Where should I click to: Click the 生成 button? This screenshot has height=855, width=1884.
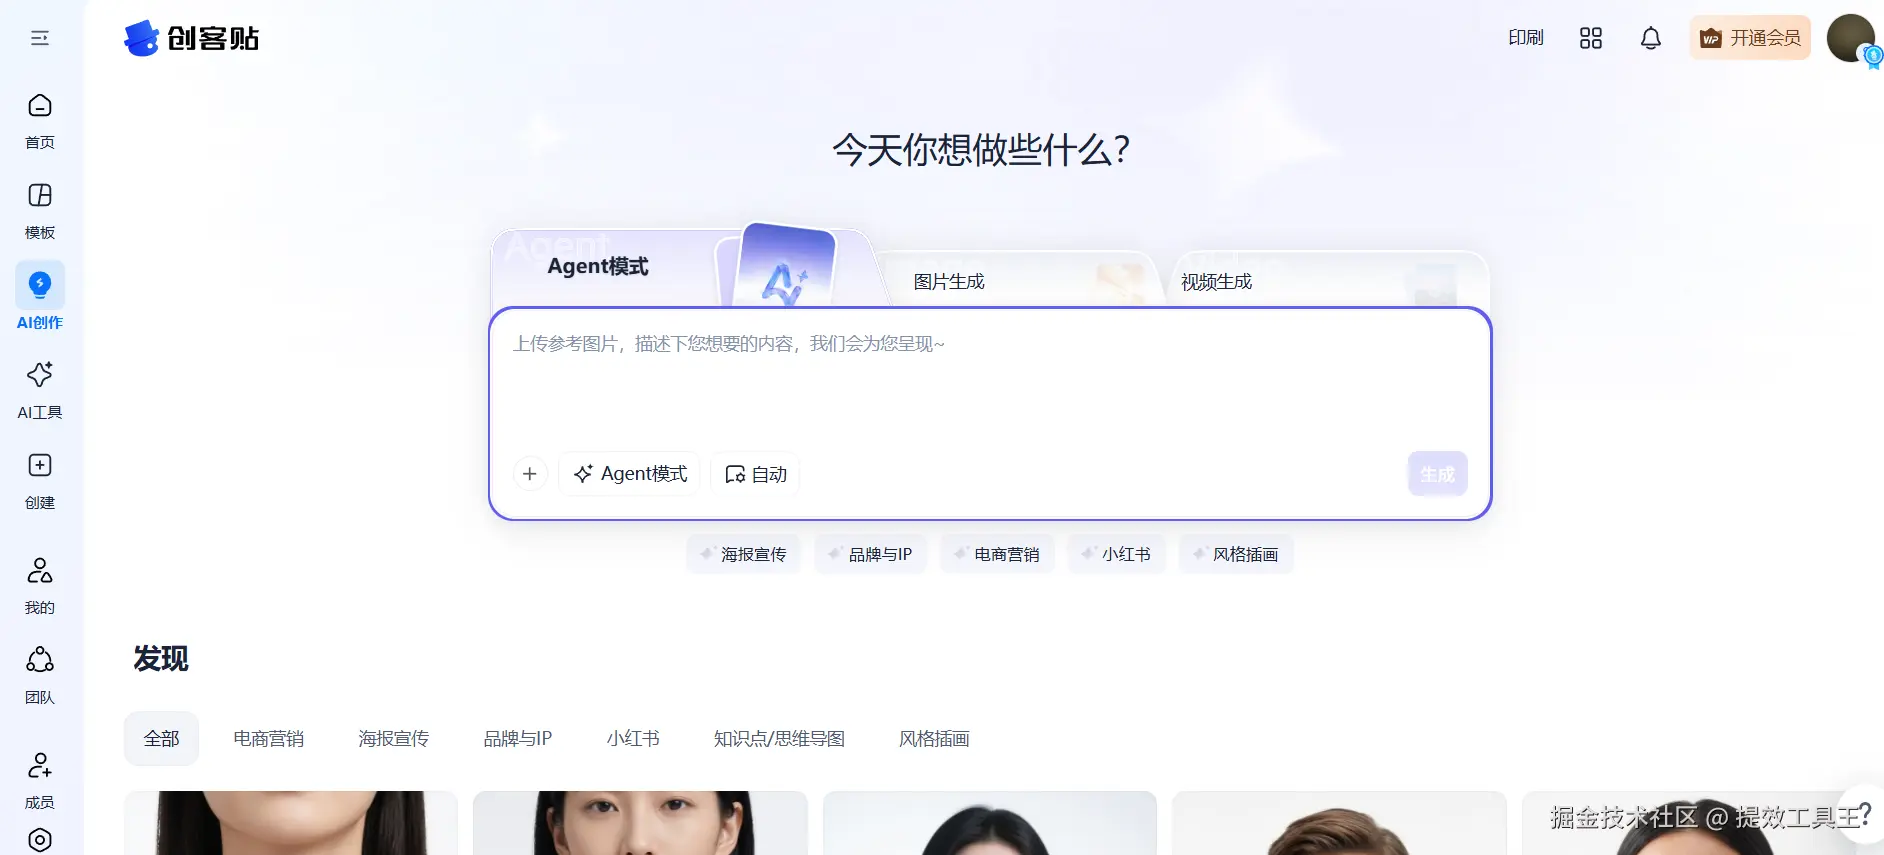(1437, 474)
